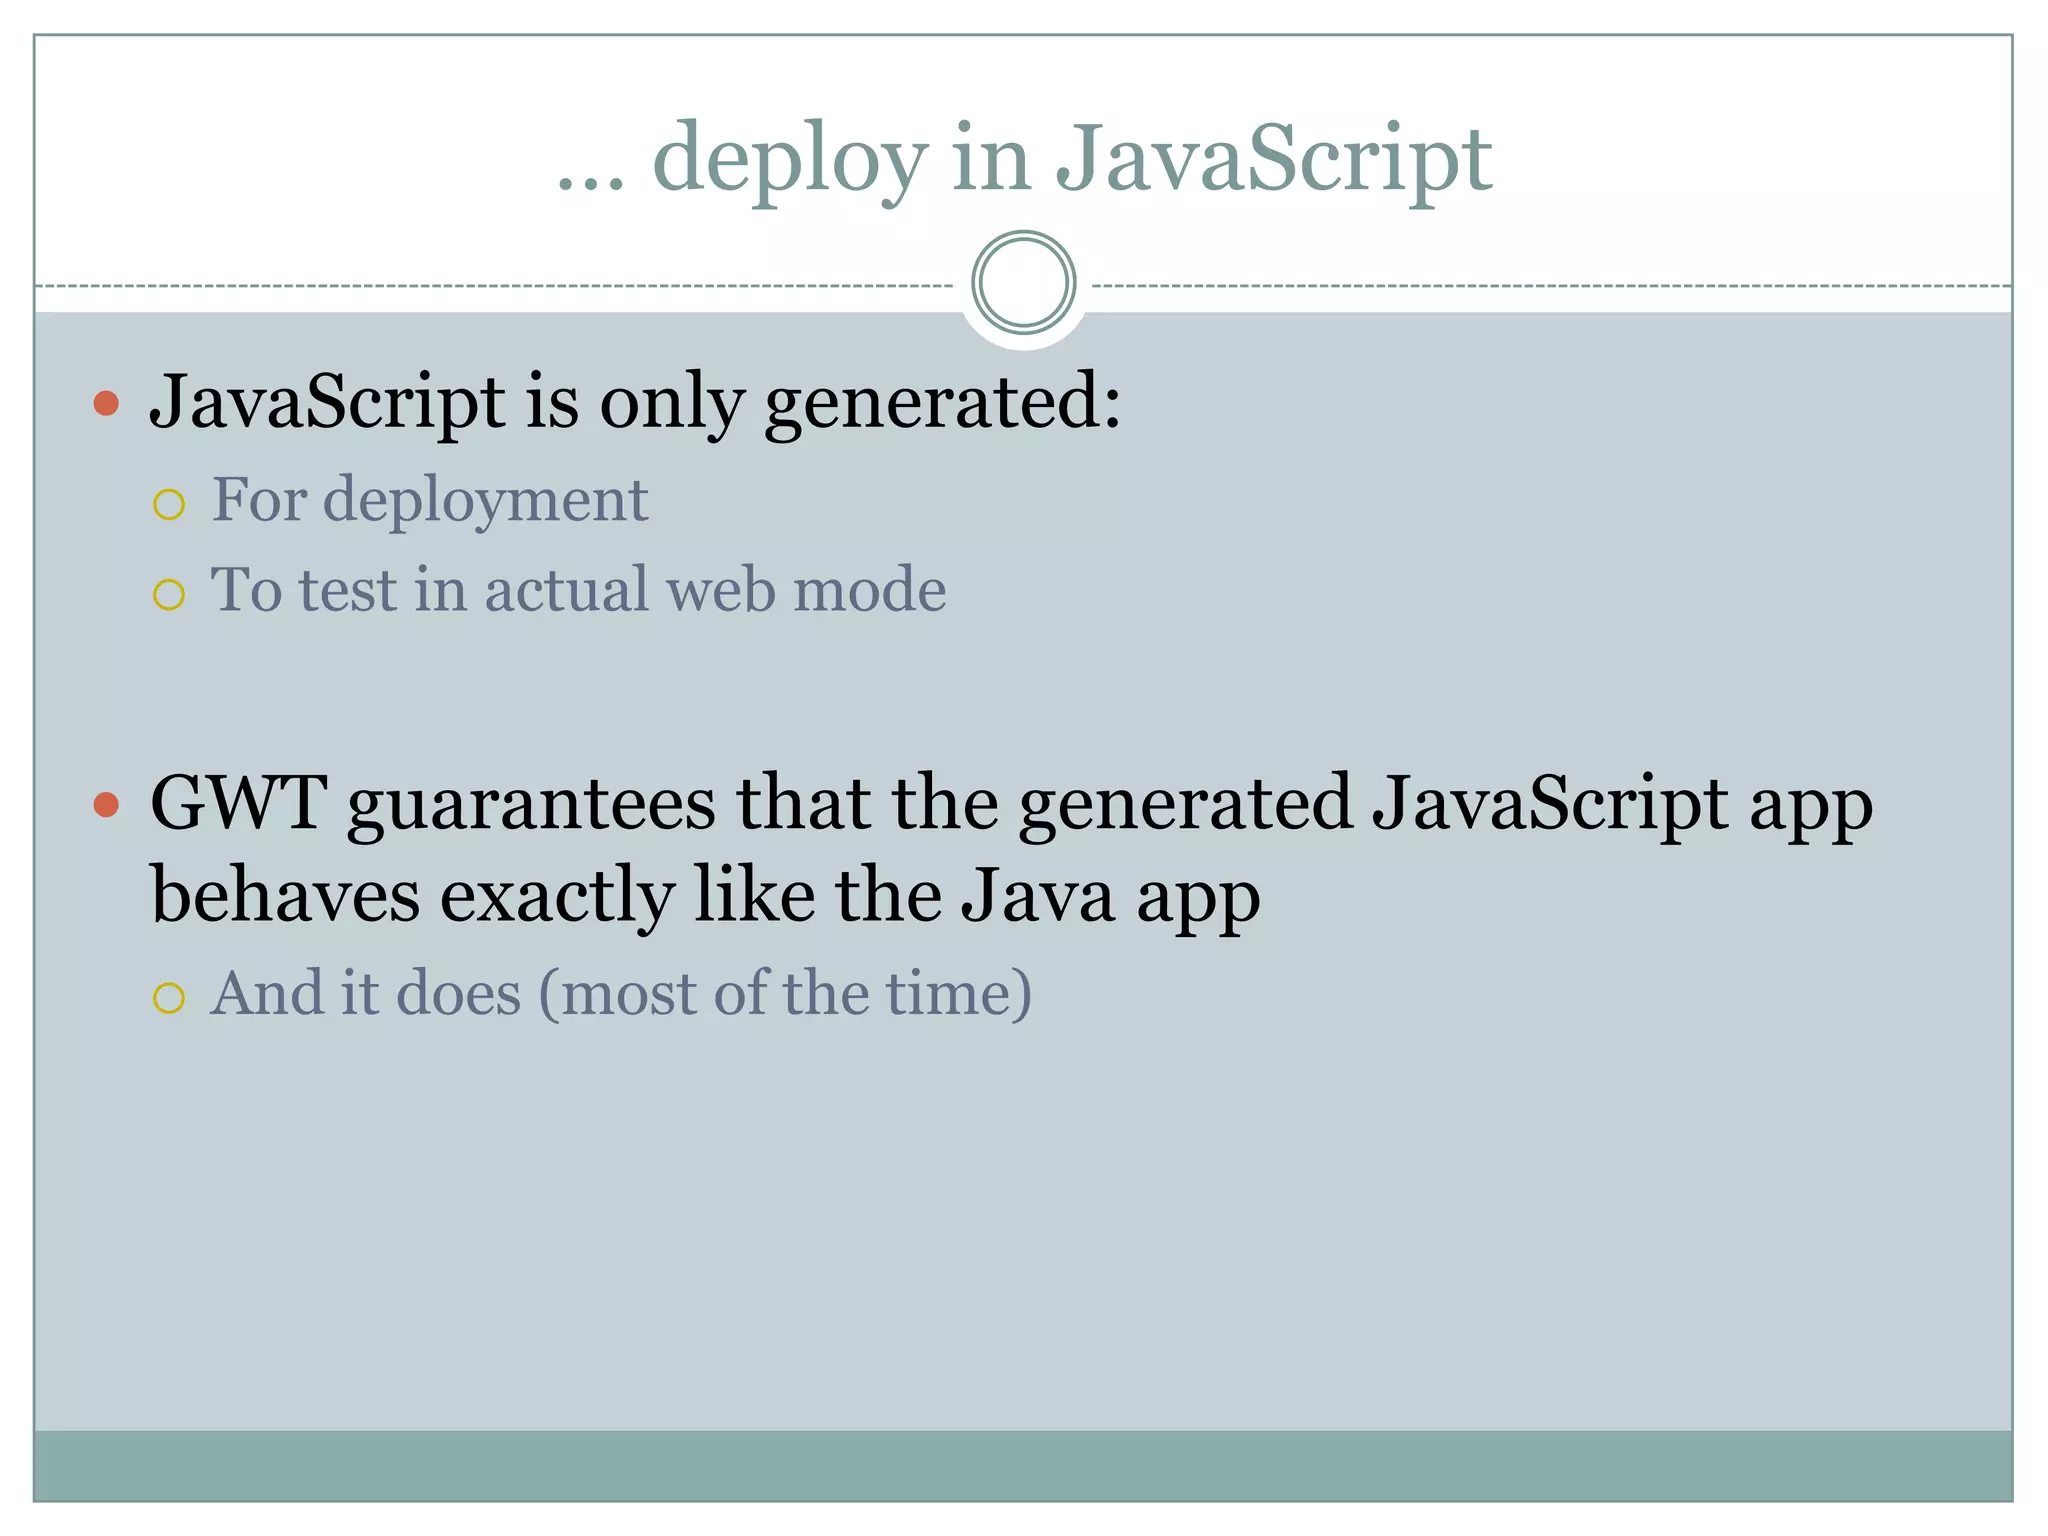Click the line 'behaves exactly like the Java app'
The height and width of the screenshot is (1536, 2048).
pos(705,896)
